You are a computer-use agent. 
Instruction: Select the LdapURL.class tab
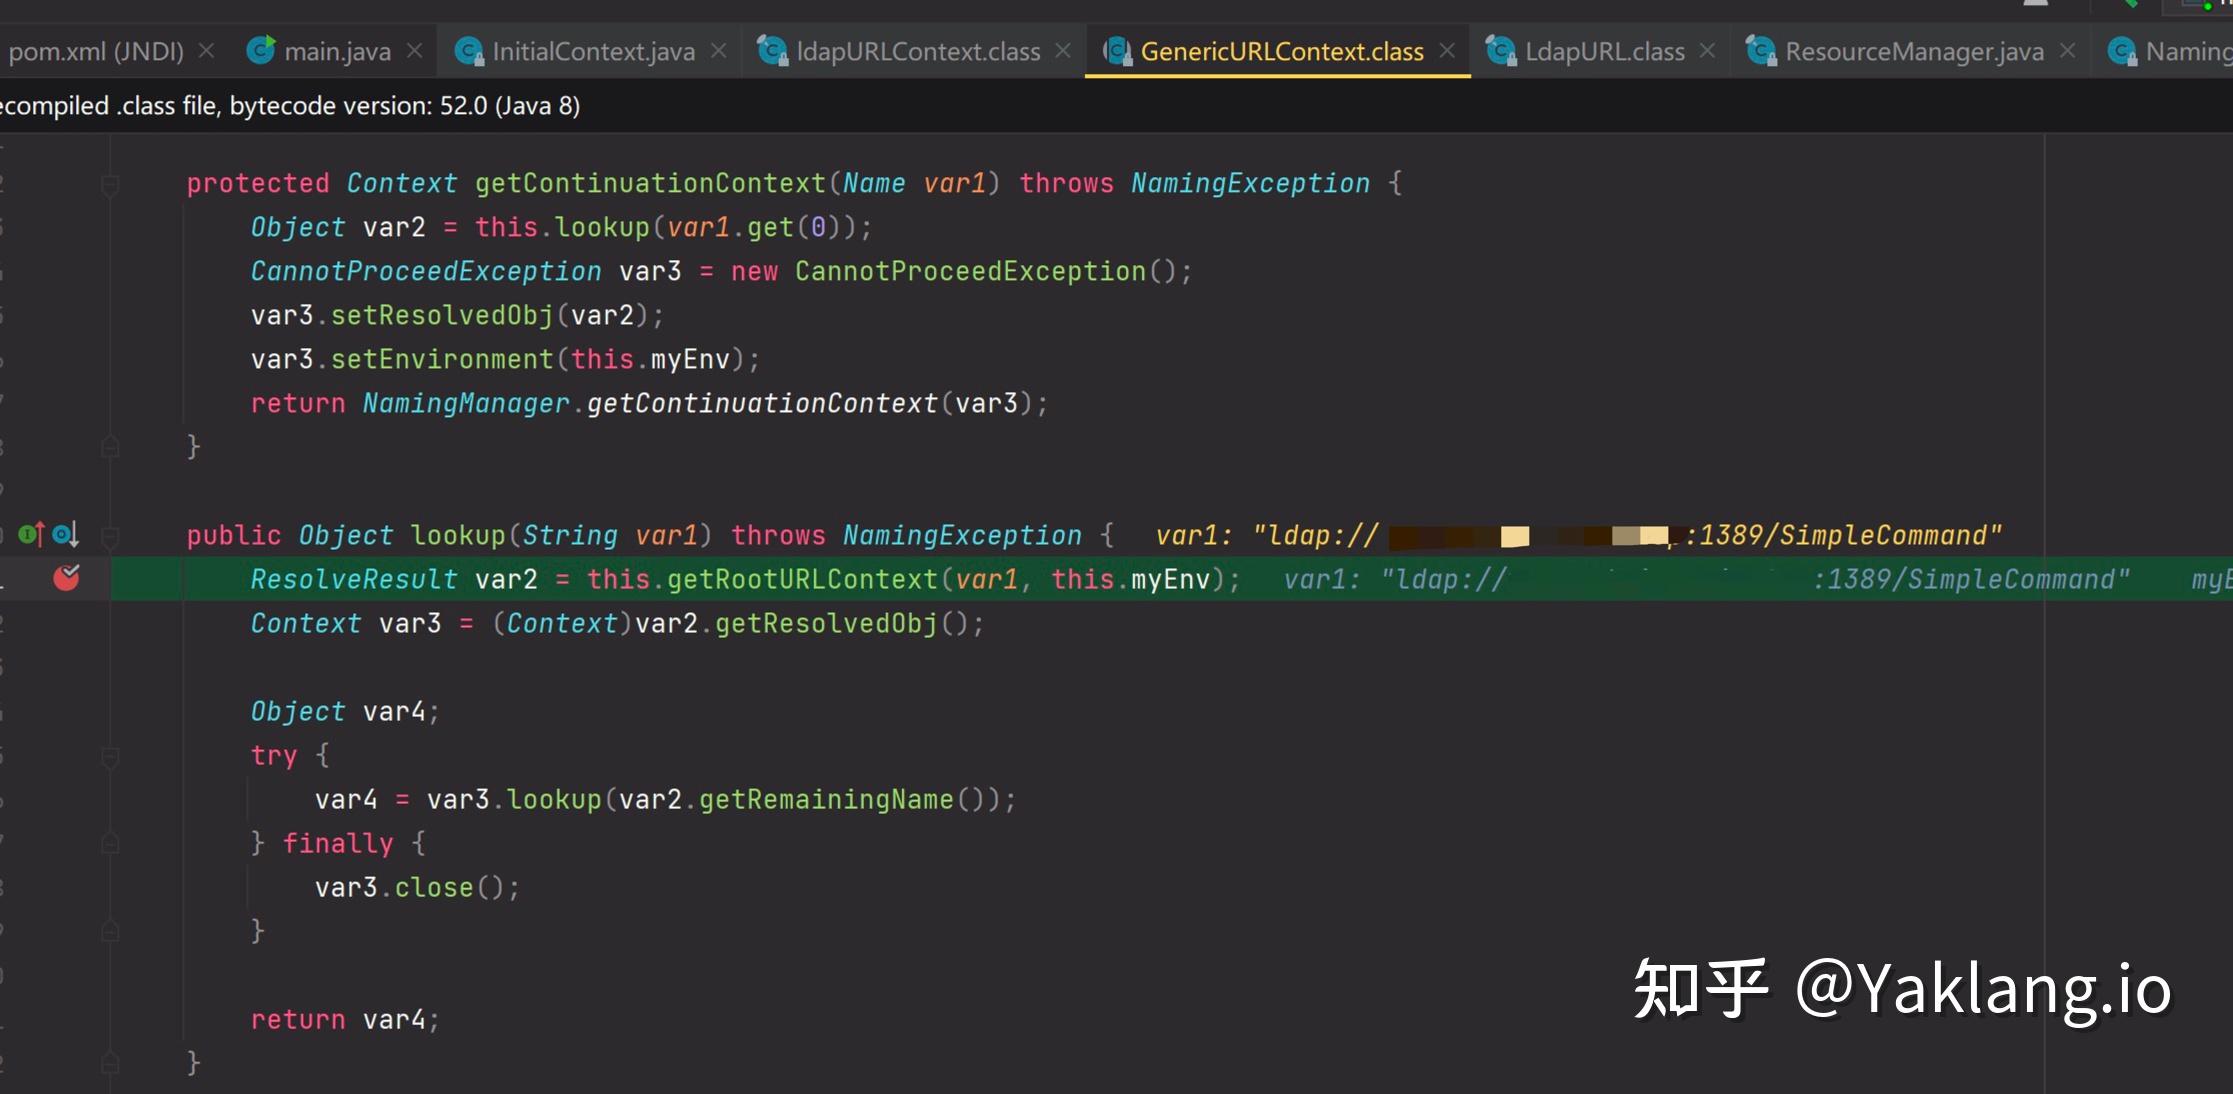1603,52
